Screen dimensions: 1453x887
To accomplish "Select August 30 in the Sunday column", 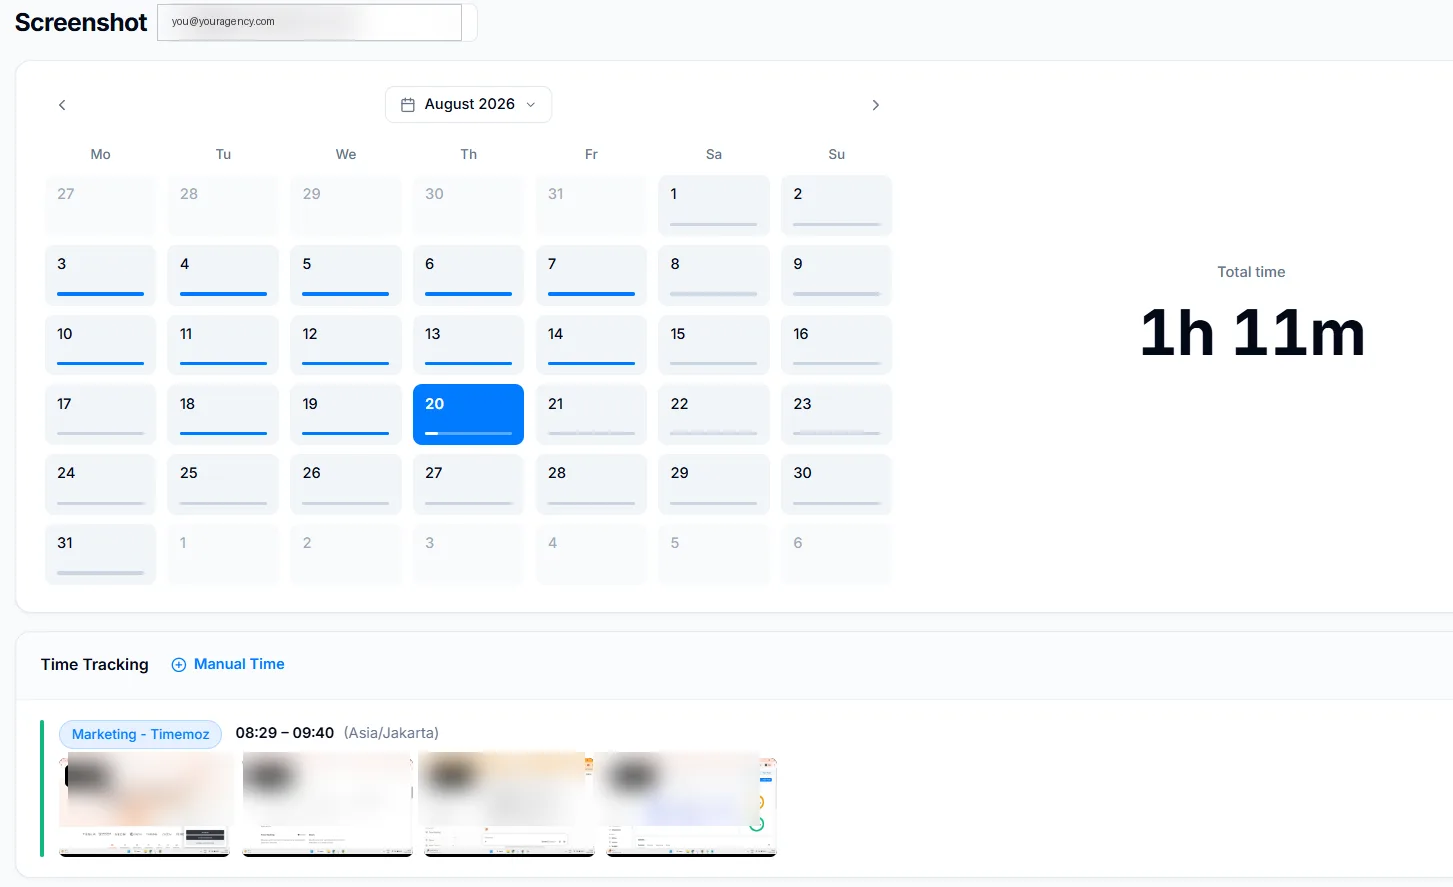I will tap(836, 484).
